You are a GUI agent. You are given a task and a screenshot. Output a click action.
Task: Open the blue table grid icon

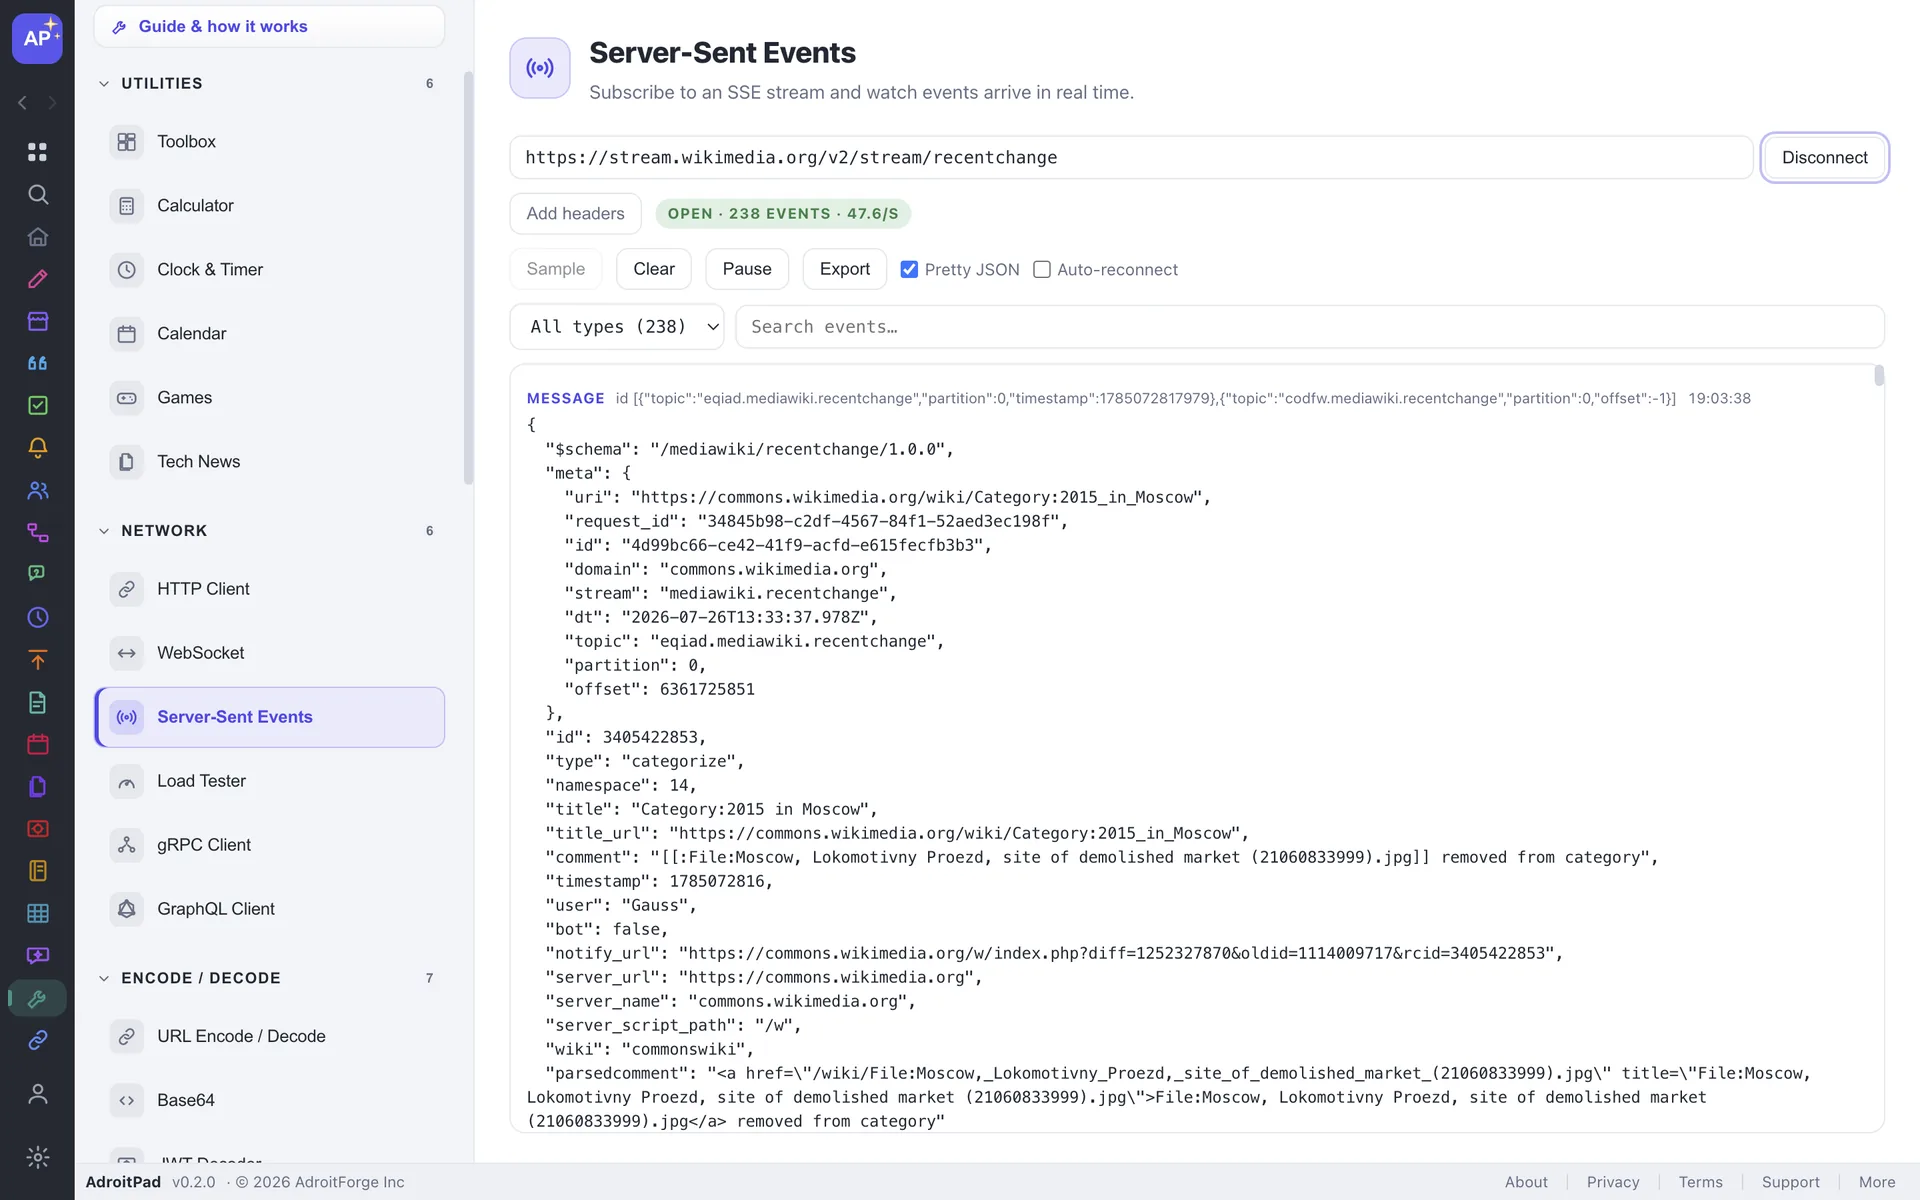(37, 913)
